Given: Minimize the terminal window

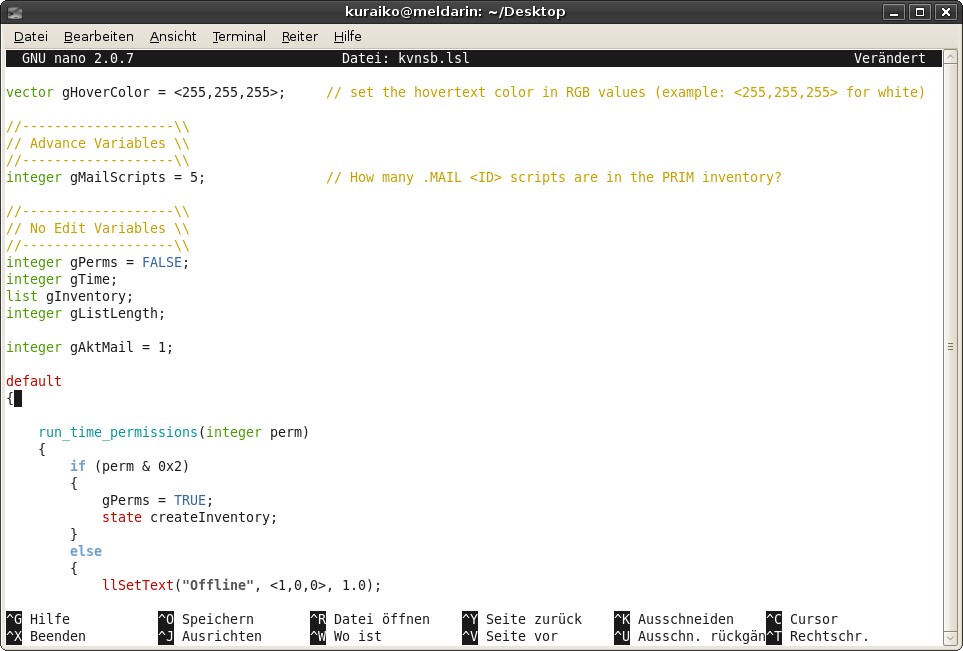Looking at the screenshot, I should click(x=896, y=12).
